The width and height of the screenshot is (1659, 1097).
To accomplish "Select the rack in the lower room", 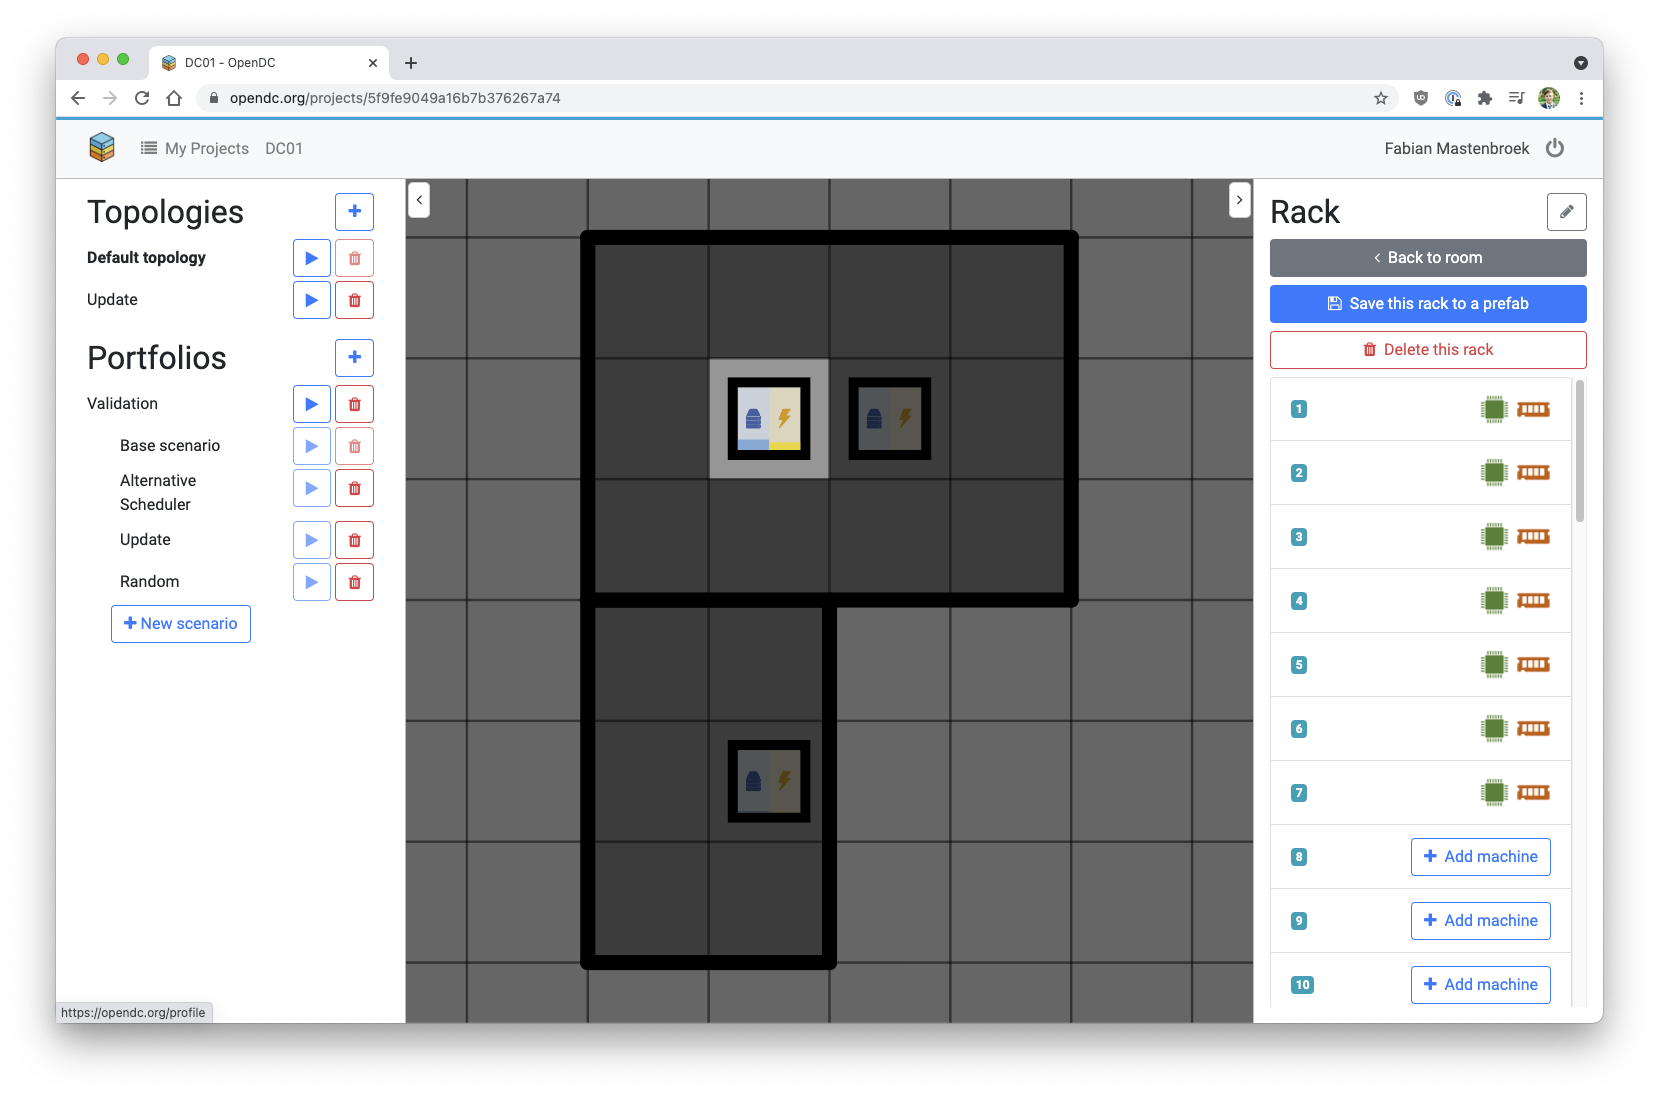I will [768, 781].
